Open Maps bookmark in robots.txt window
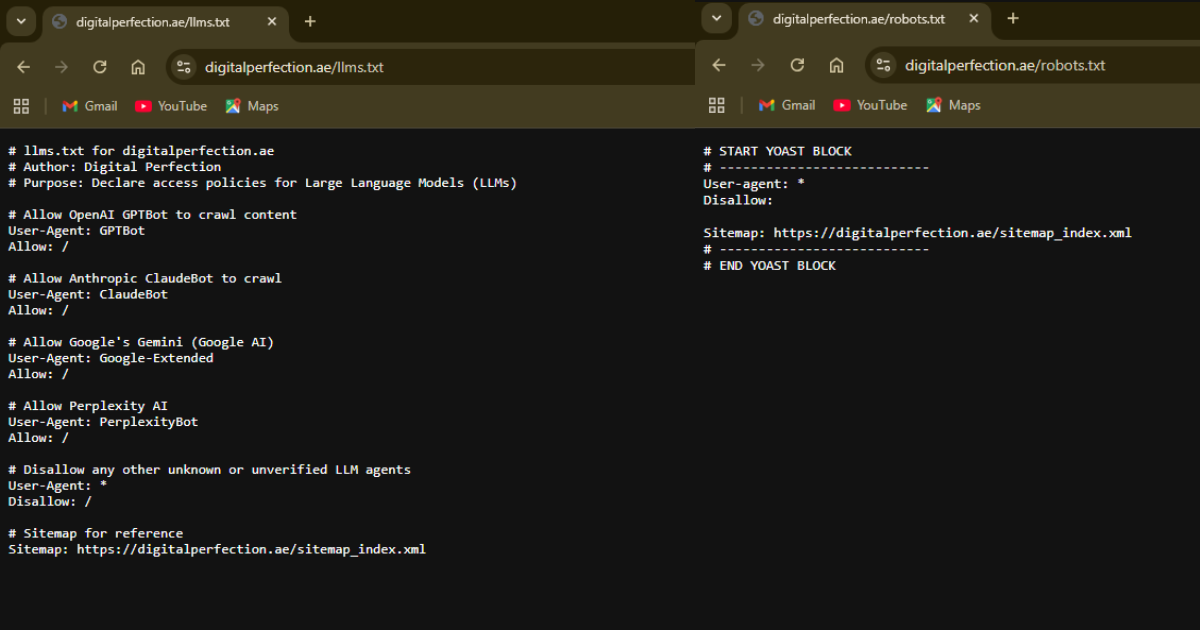This screenshot has height=630, width=1200. tap(953, 105)
